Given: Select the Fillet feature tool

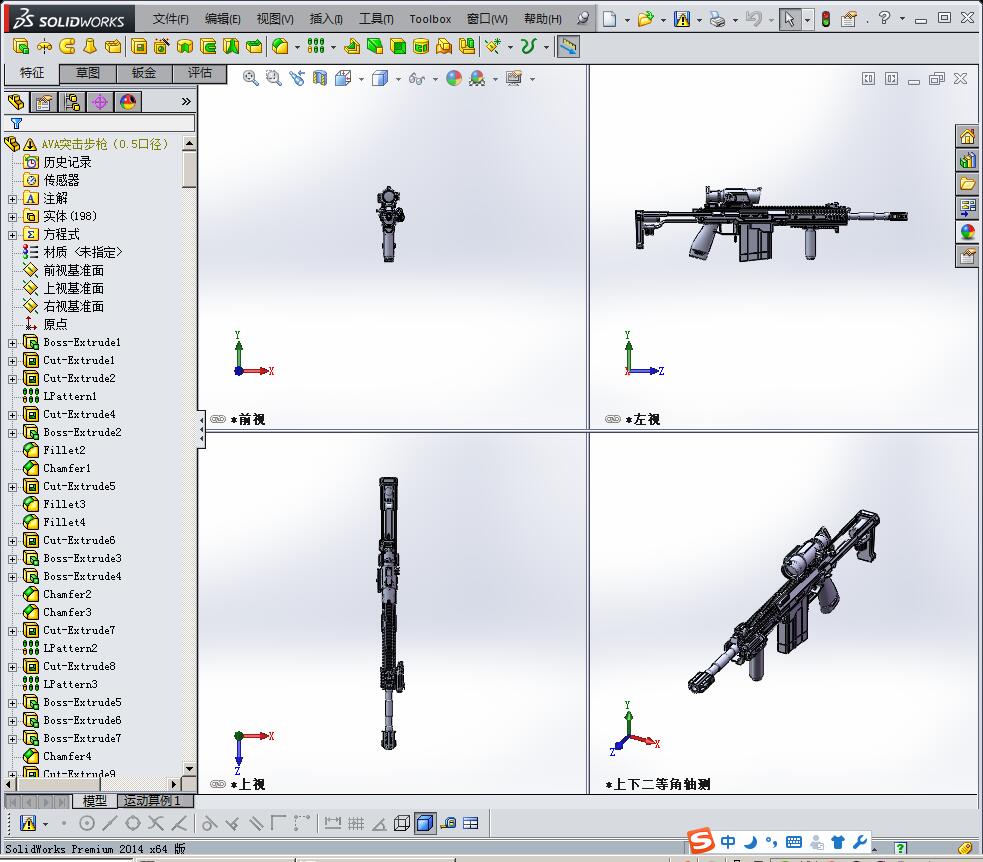Looking at the screenshot, I should tap(280, 46).
